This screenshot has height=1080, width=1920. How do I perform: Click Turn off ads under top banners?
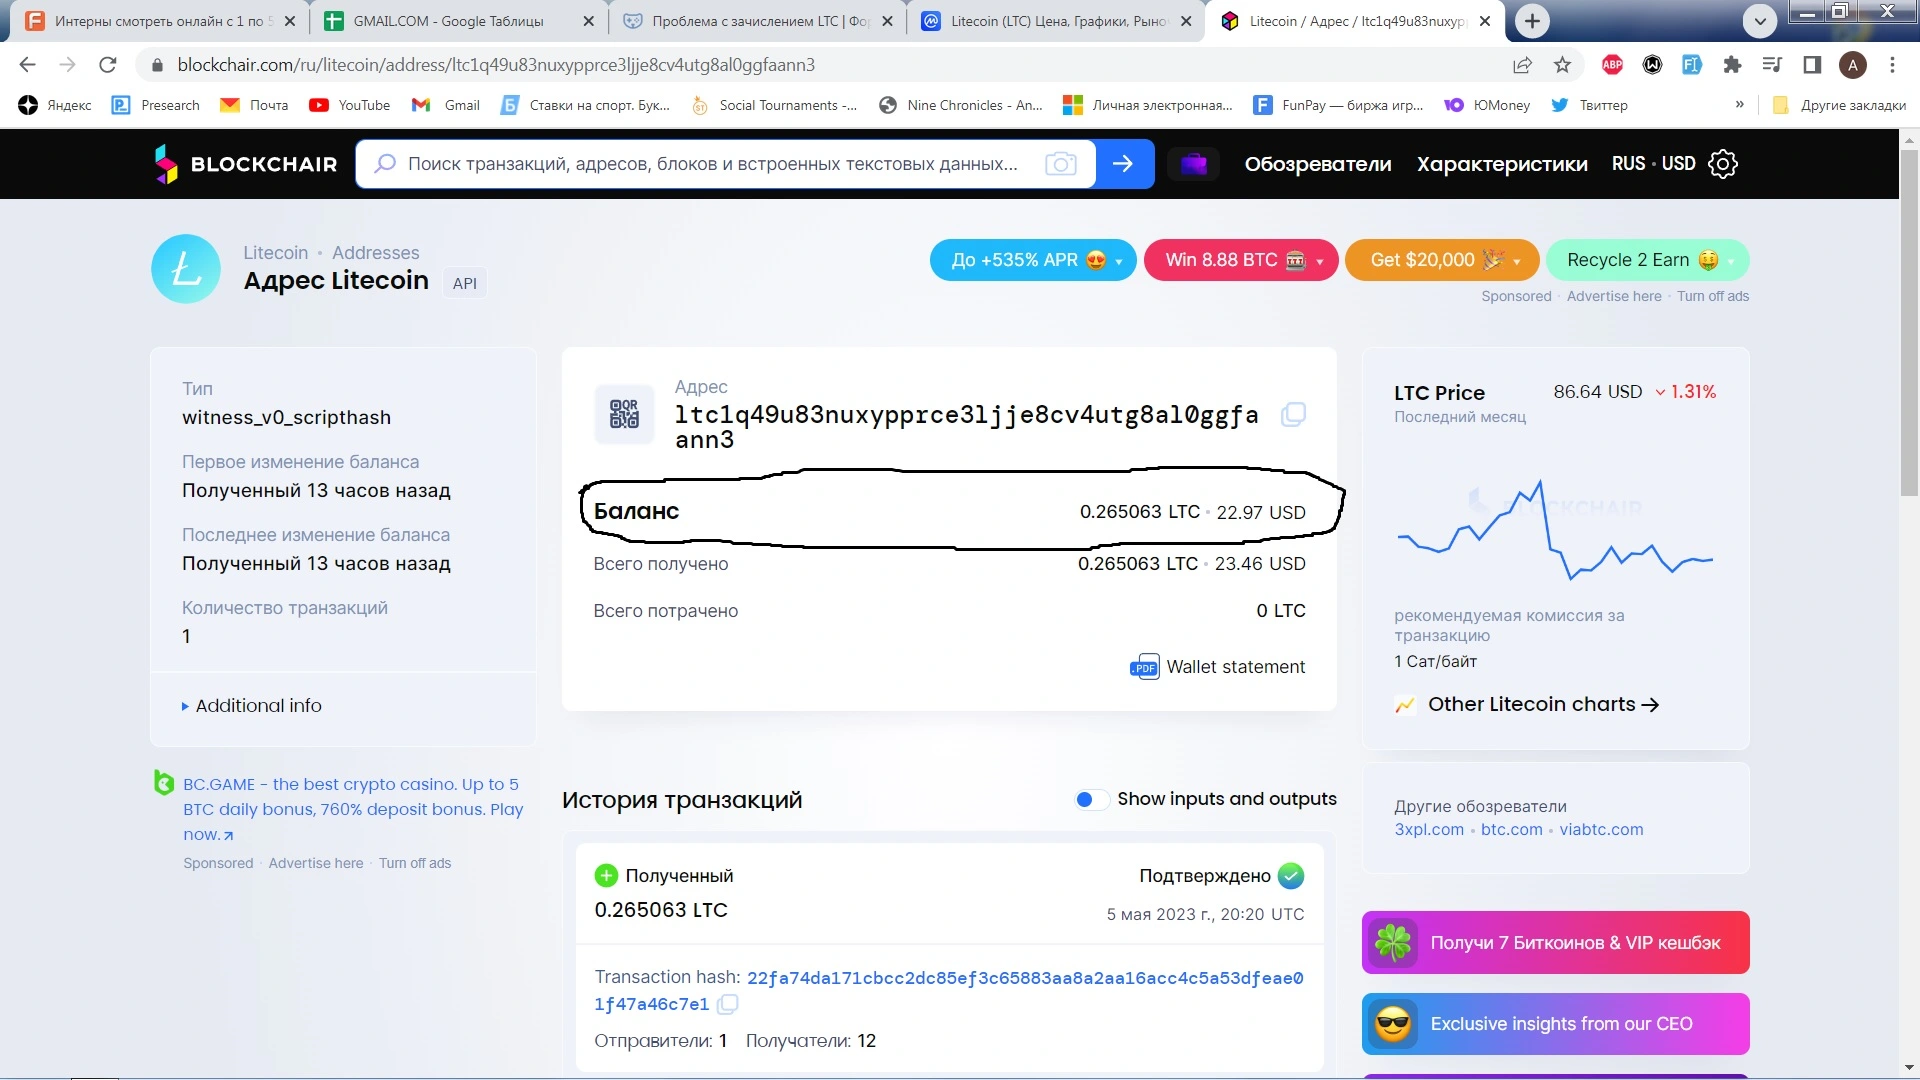coord(1713,296)
